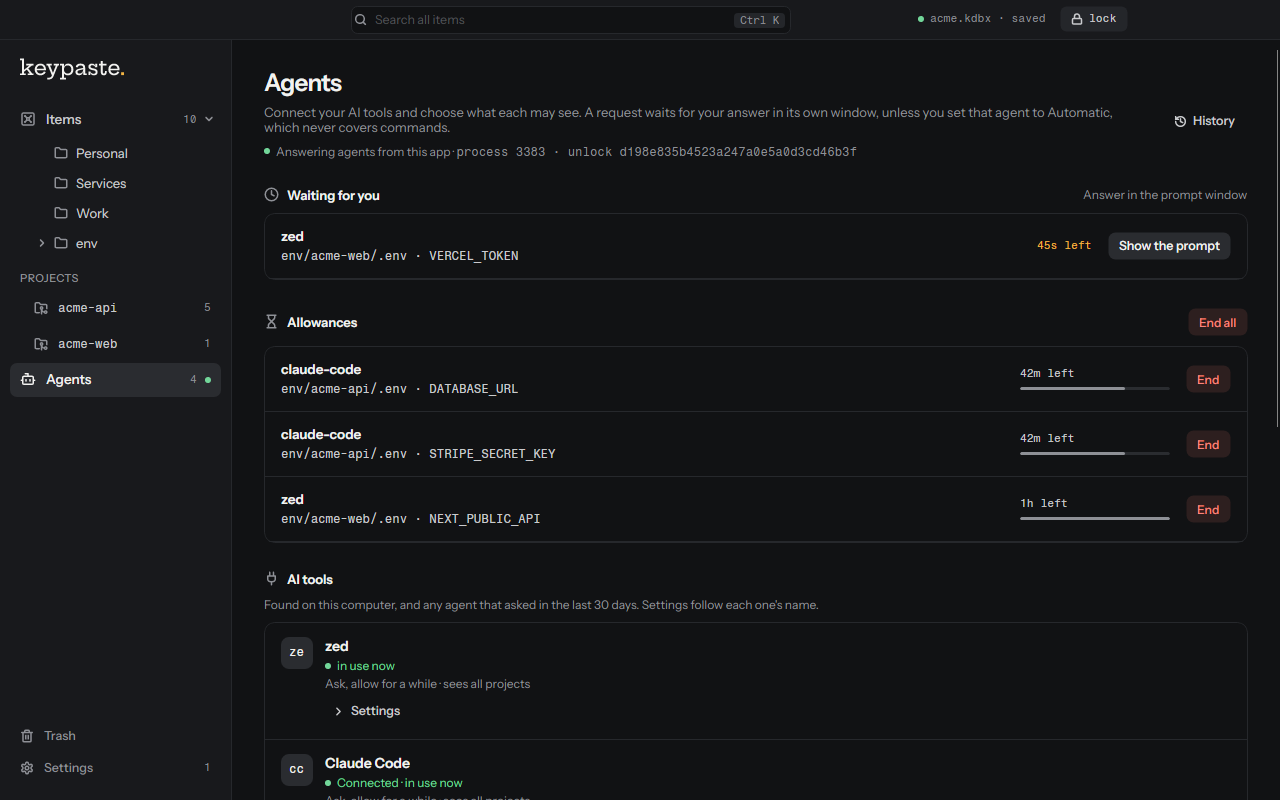
Task: Open the Items section in sidebar
Action: 116,119
